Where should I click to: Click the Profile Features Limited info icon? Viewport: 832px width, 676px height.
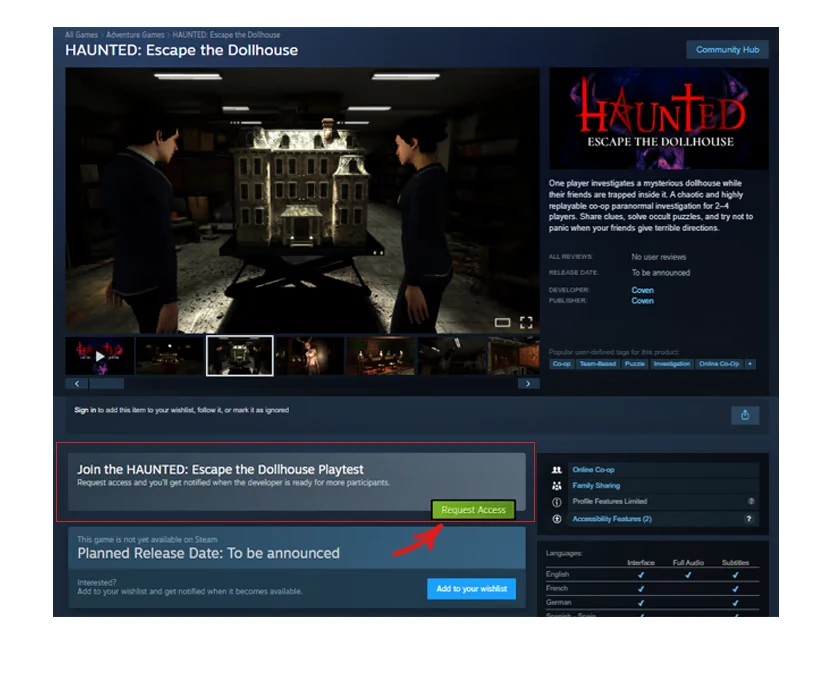click(x=557, y=502)
